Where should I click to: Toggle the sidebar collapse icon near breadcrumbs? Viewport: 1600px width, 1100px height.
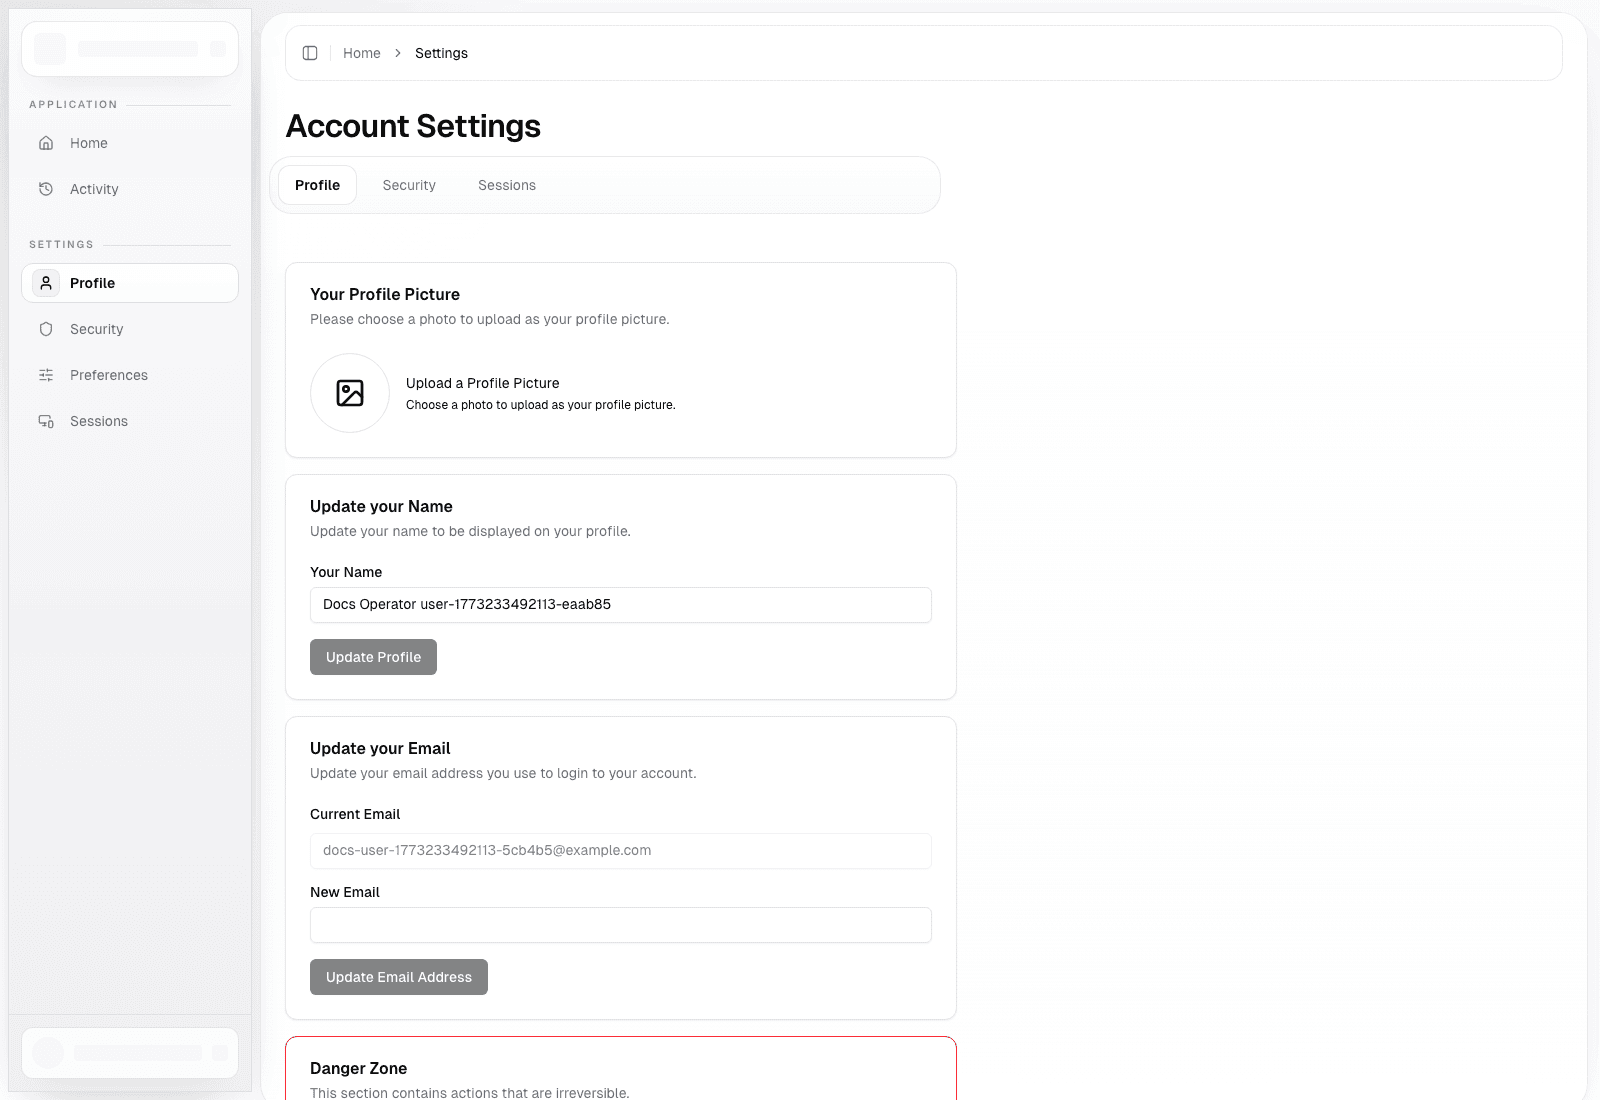click(x=310, y=53)
